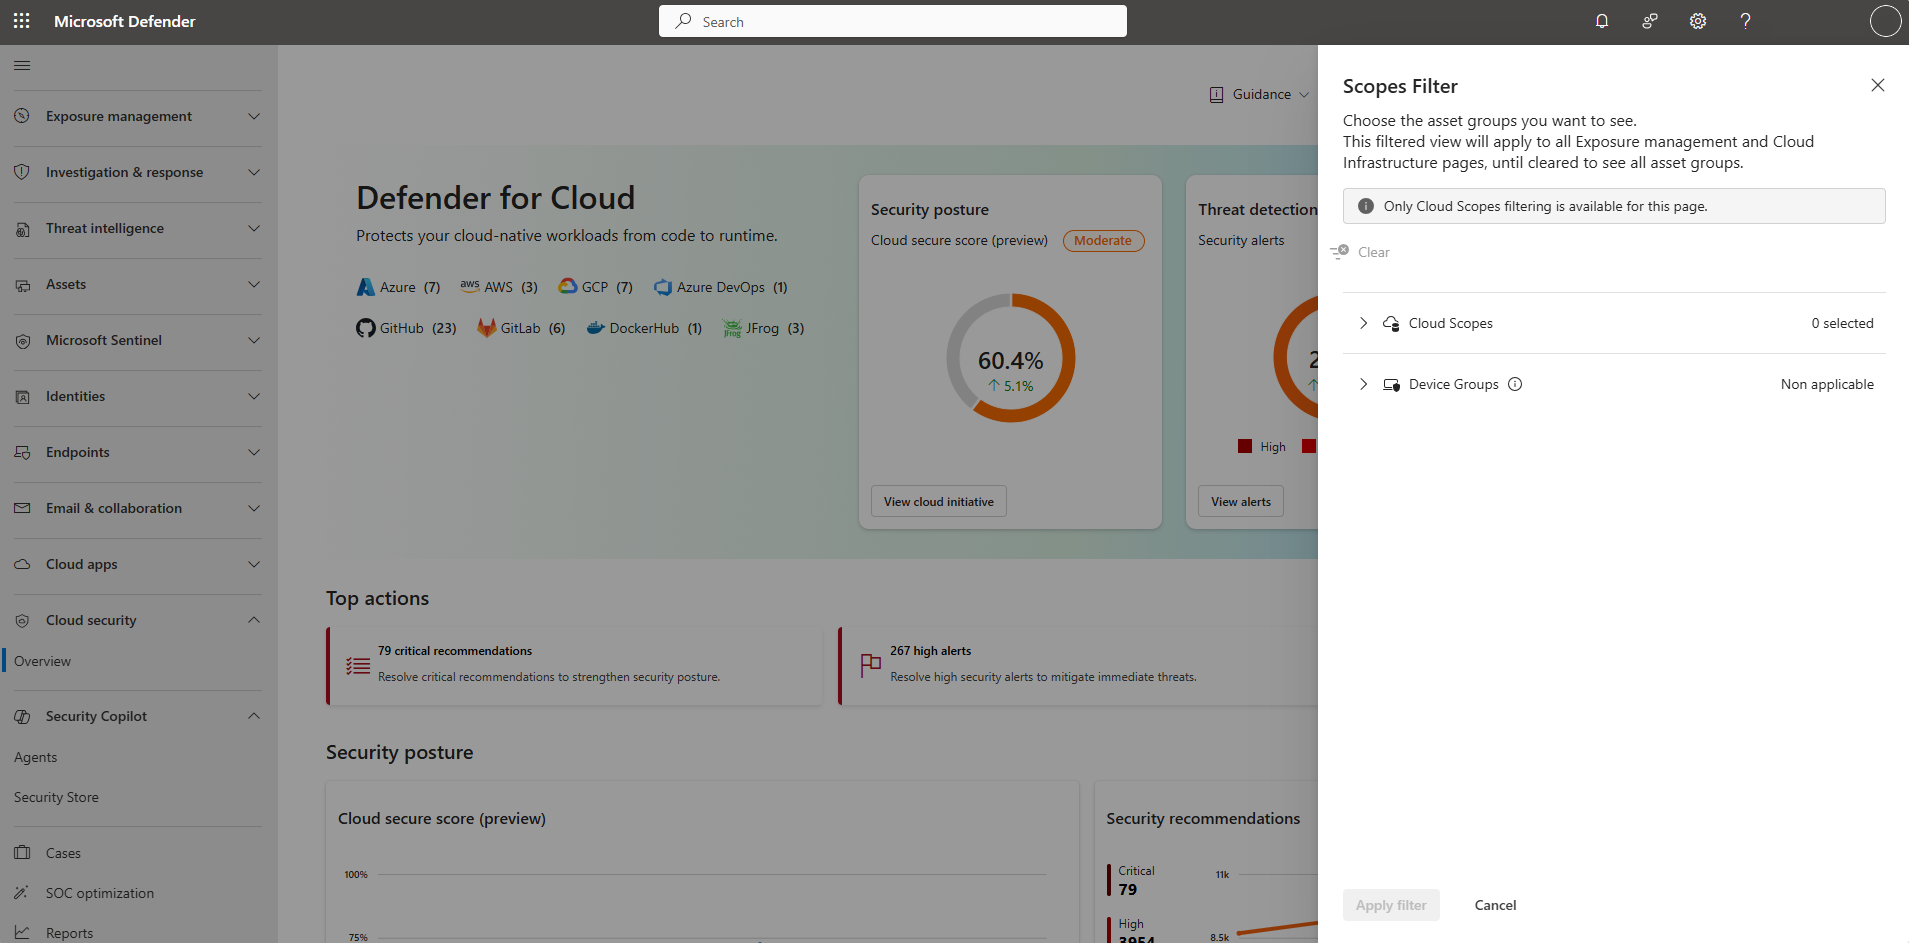
Task: Click the Search input field
Action: (893, 21)
